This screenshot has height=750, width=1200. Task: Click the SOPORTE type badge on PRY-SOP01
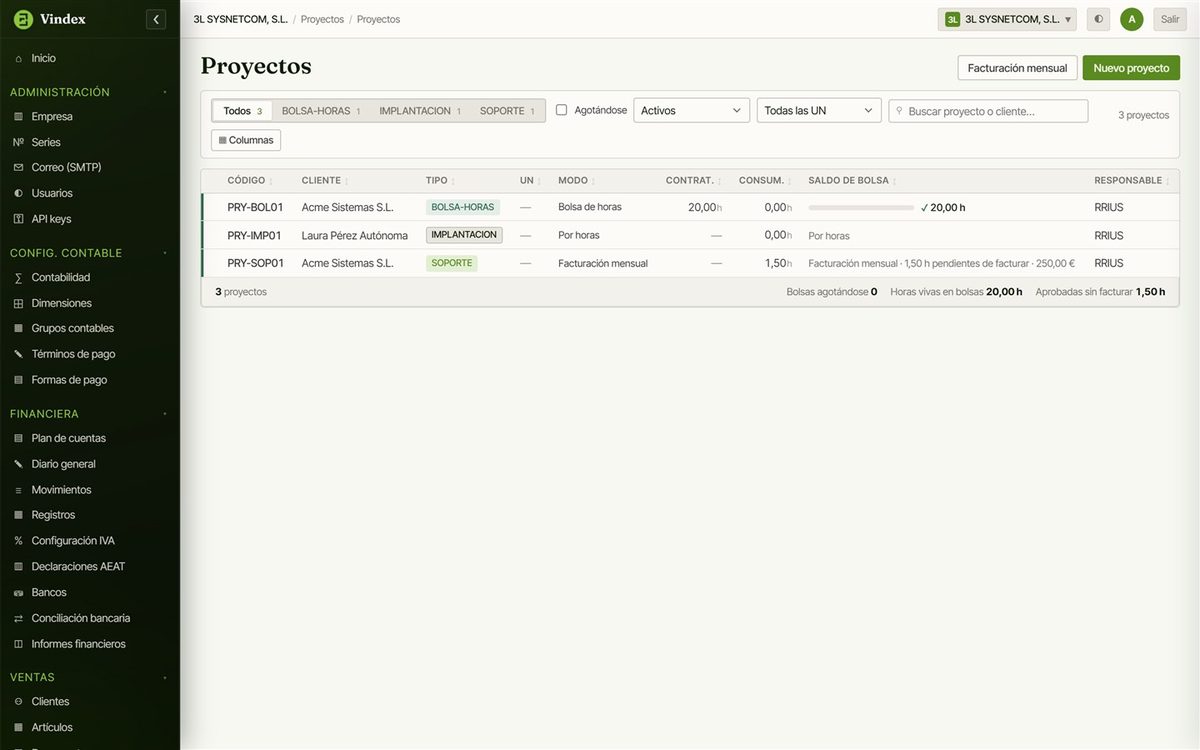[452, 263]
